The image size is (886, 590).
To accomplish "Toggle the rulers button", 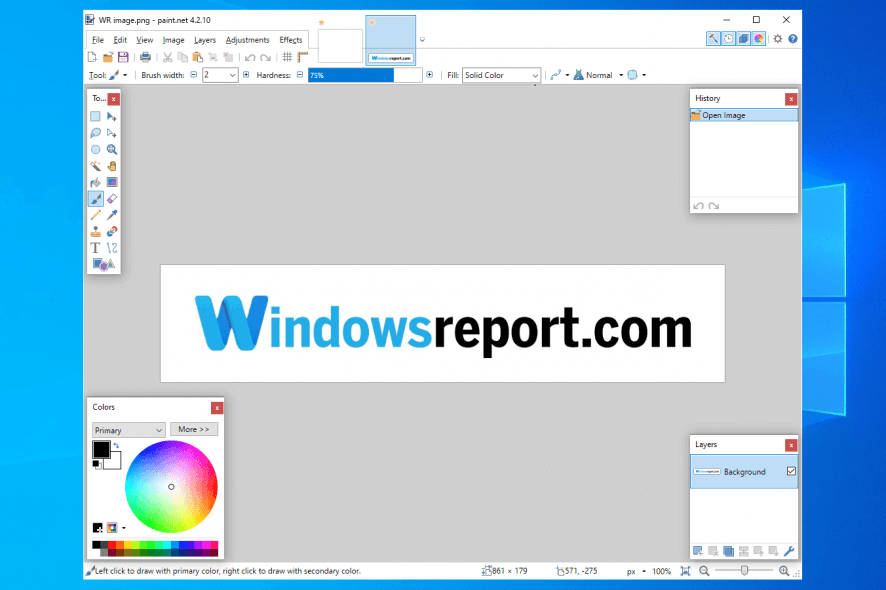I will click(303, 57).
